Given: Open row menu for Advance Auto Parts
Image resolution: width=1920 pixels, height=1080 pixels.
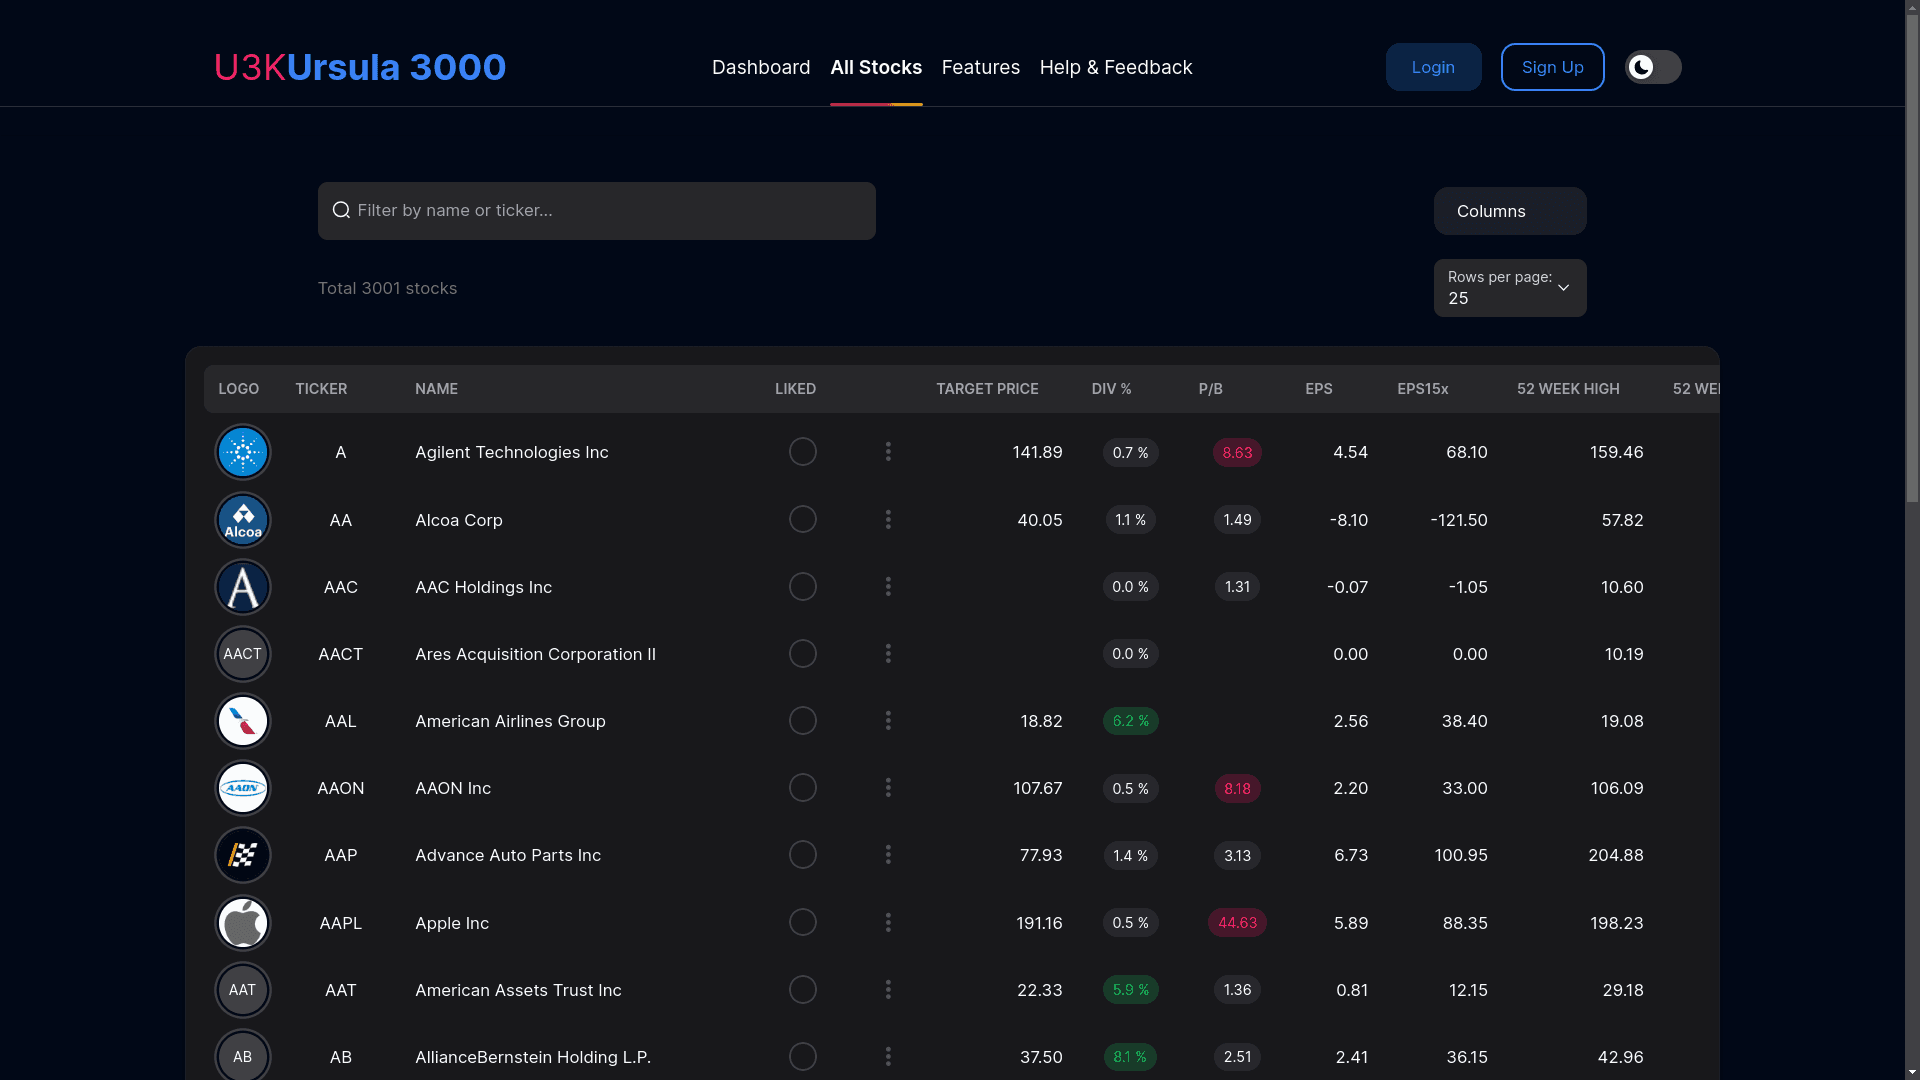Looking at the screenshot, I should click(x=888, y=855).
